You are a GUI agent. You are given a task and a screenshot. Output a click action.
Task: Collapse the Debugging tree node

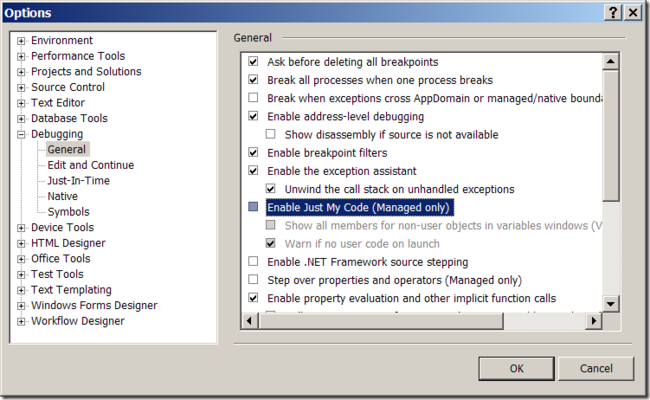[21, 134]
